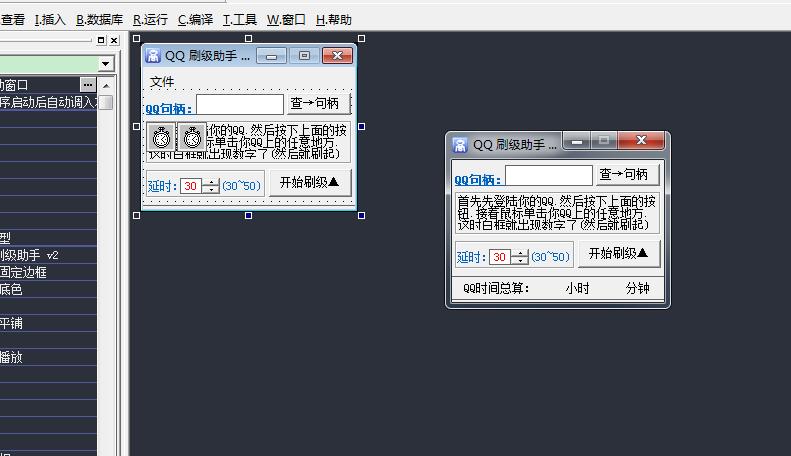791x456 pixels.
Task: Float the property panel with the dock icon
Action: pyautogui.click(x=101, y=40)
